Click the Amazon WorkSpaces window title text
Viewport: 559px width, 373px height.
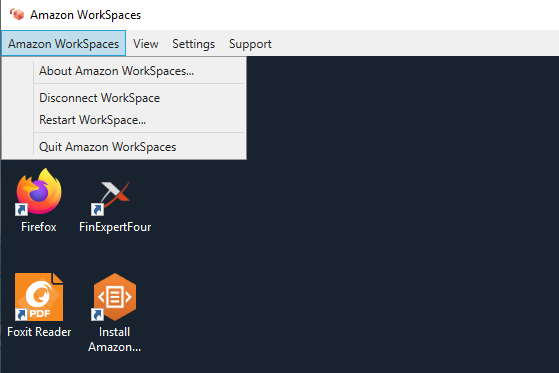coord(86,15)
